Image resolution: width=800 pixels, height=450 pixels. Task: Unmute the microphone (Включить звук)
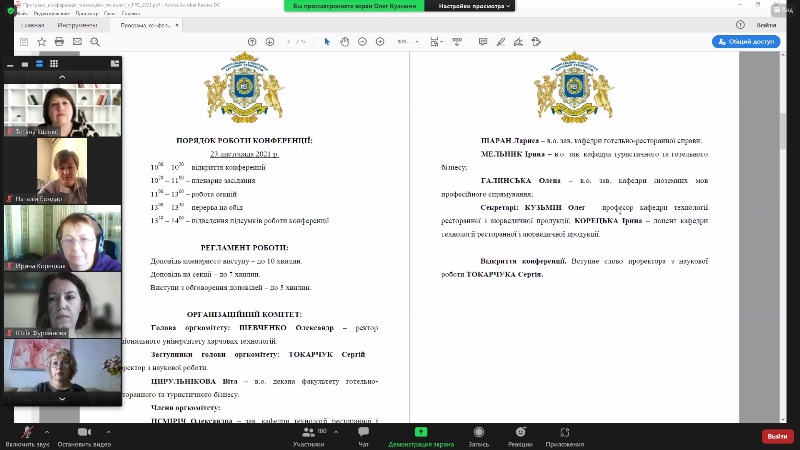(x=28, y=436)
